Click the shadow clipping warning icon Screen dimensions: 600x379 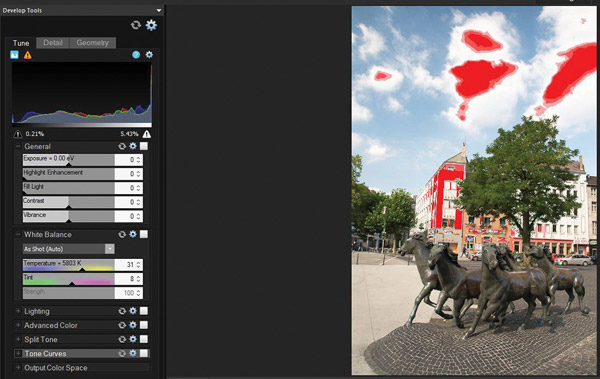tap(18, 134)
